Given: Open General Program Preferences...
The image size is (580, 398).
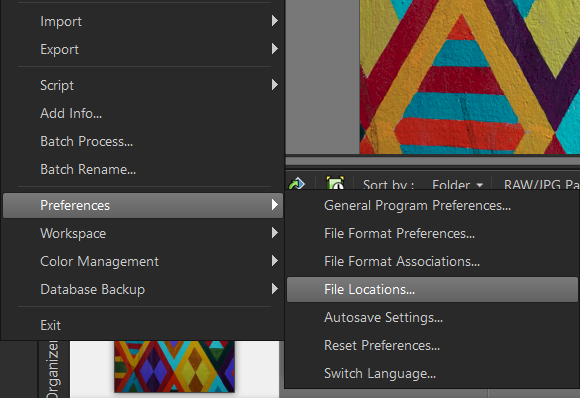Looking at the screenshot, I should (432, 205).
